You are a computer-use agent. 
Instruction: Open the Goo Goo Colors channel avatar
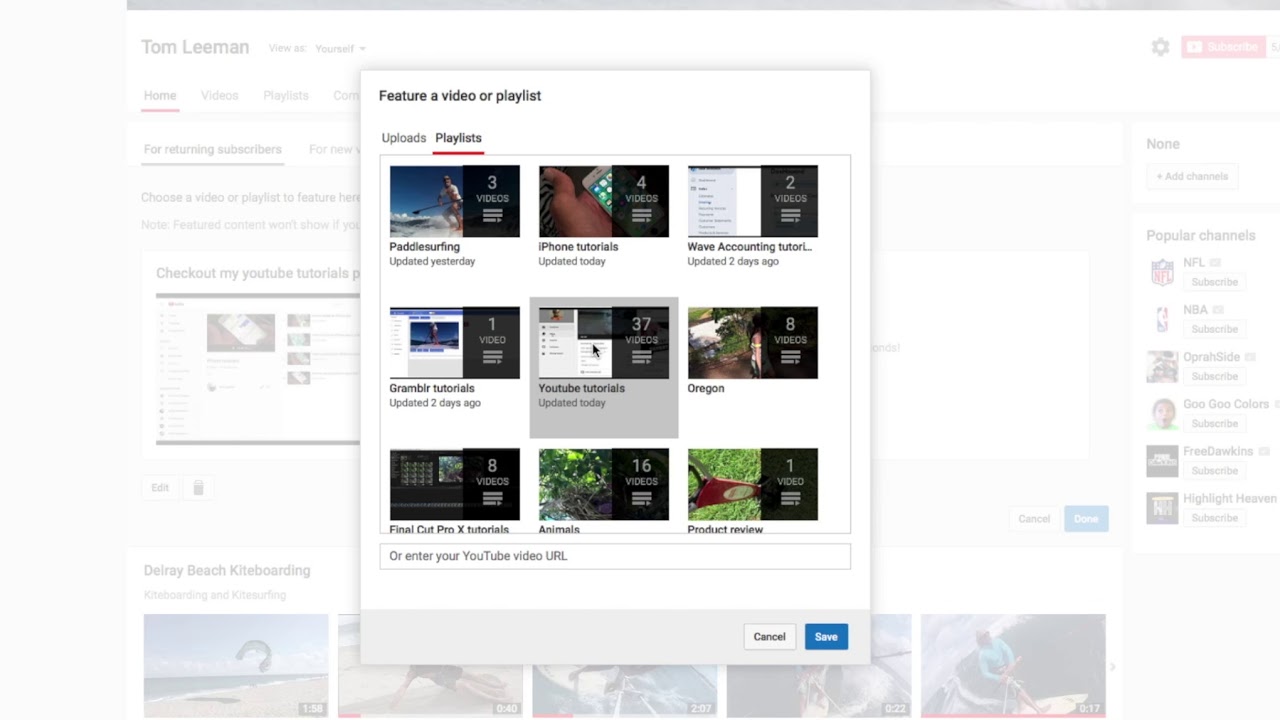click(1162, 413)
